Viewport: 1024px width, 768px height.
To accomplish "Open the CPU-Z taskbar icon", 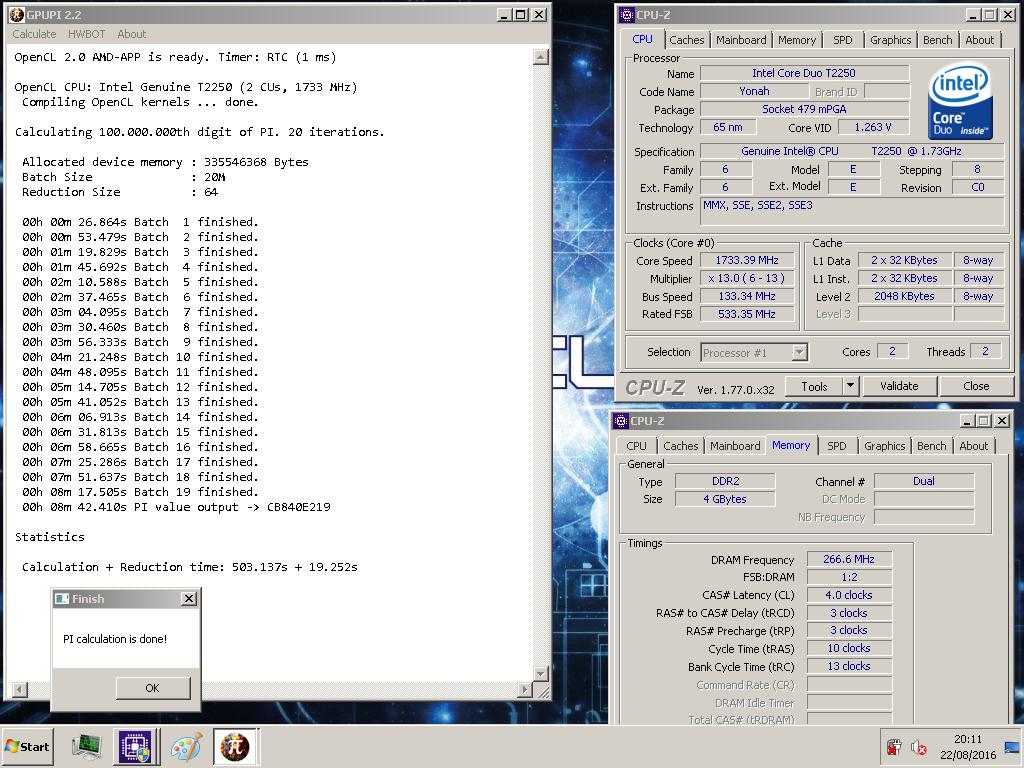I will tap(135, 746).
